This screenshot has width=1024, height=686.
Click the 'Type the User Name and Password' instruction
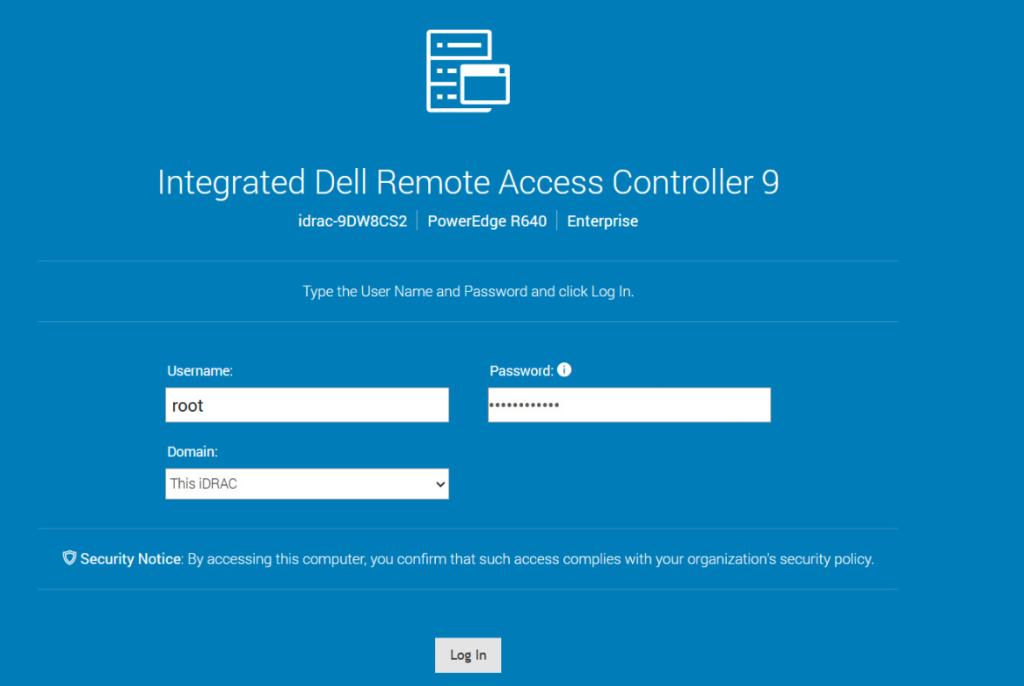coord(468,291)
